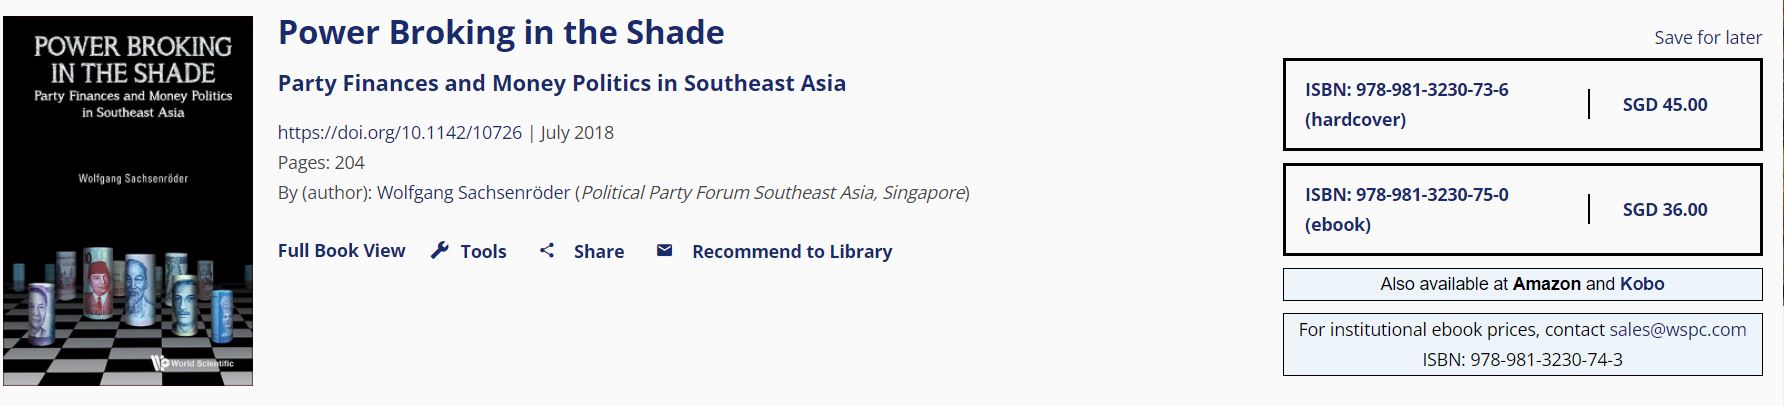Click Save for later
This screenshot has height=406, width=1784.
[1707, 38]
